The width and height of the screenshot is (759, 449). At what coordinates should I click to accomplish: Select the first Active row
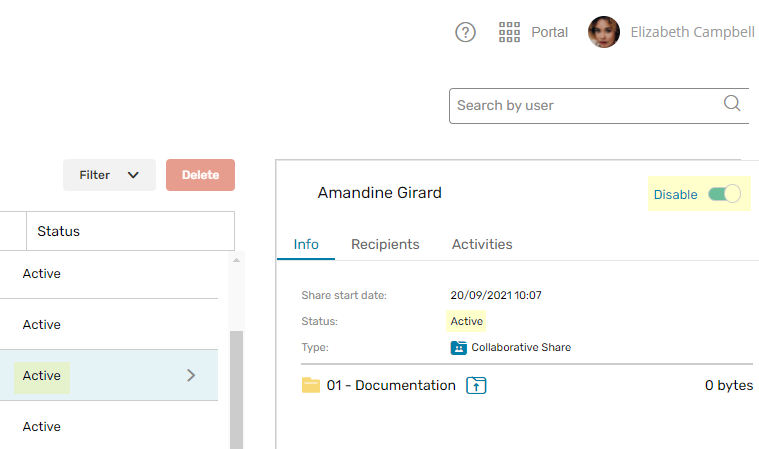[109, 274]
